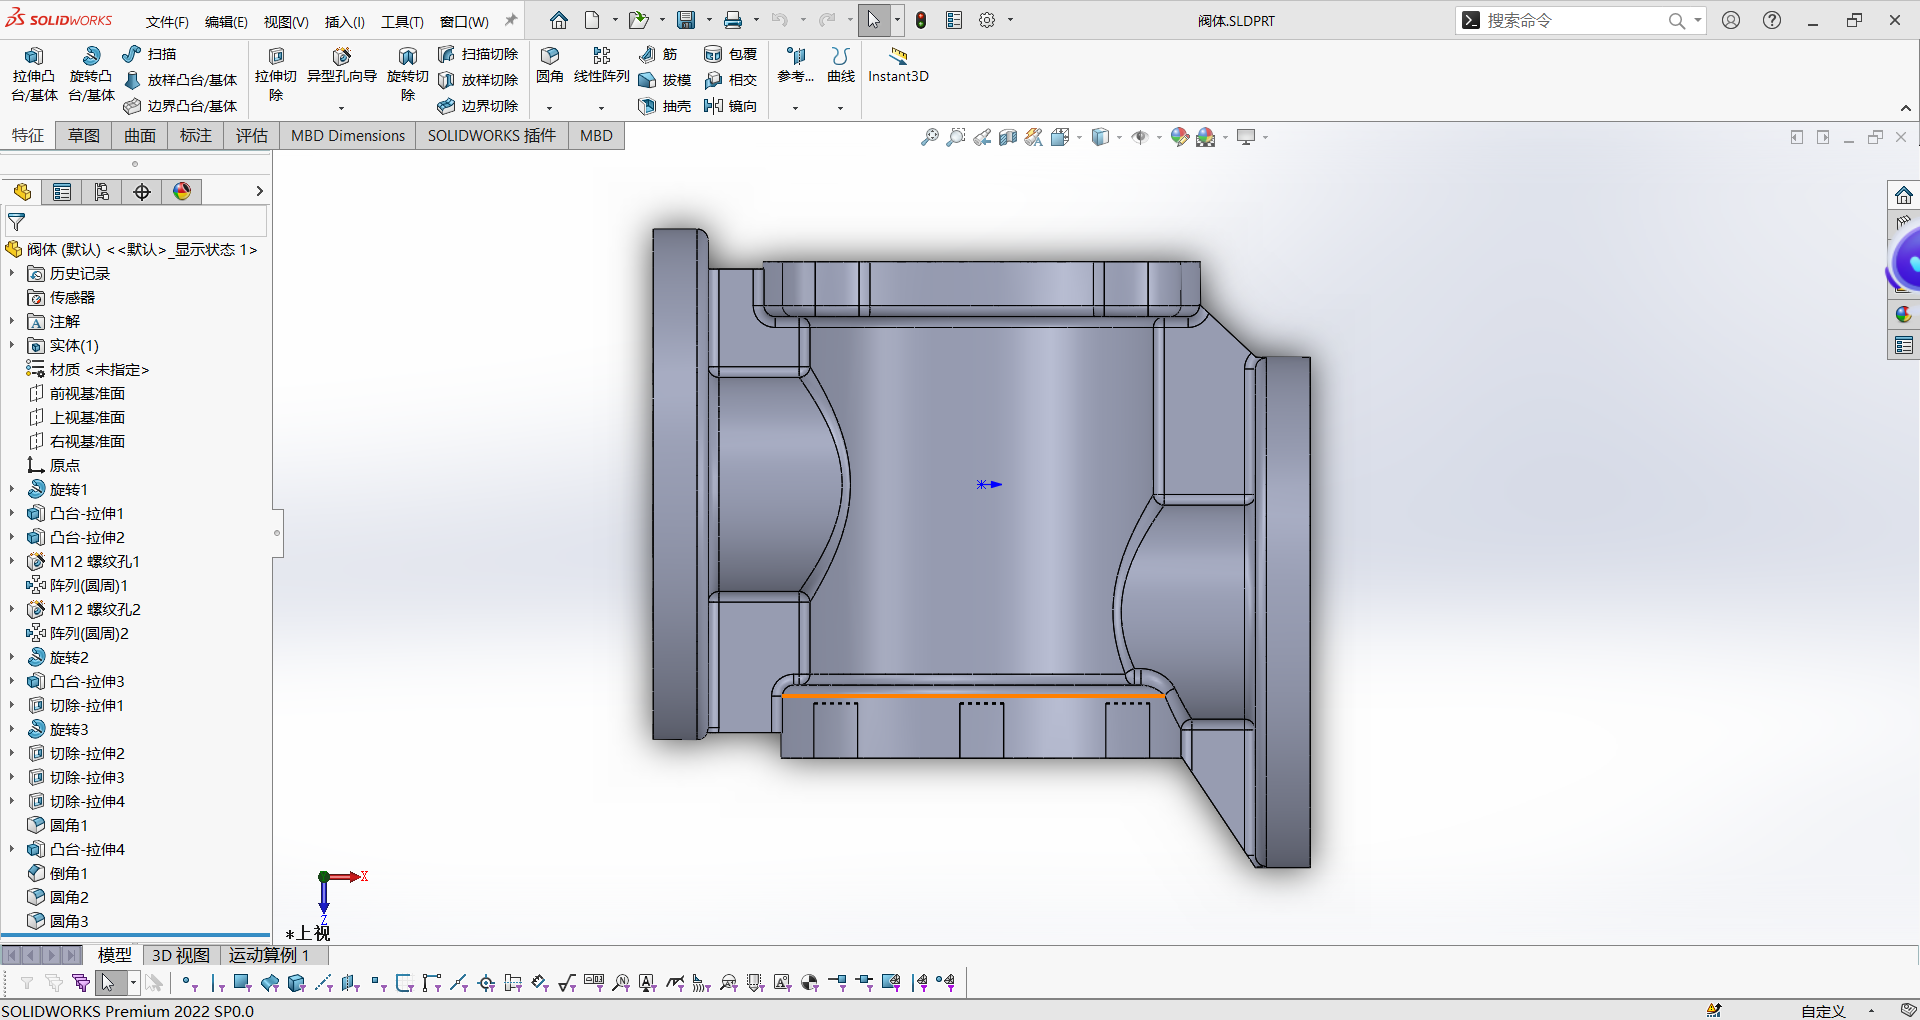Collapse the CommandManager ribbon with the arrow
The height and width of the screenshot is (1020, 1920).
coord(1905,108)
